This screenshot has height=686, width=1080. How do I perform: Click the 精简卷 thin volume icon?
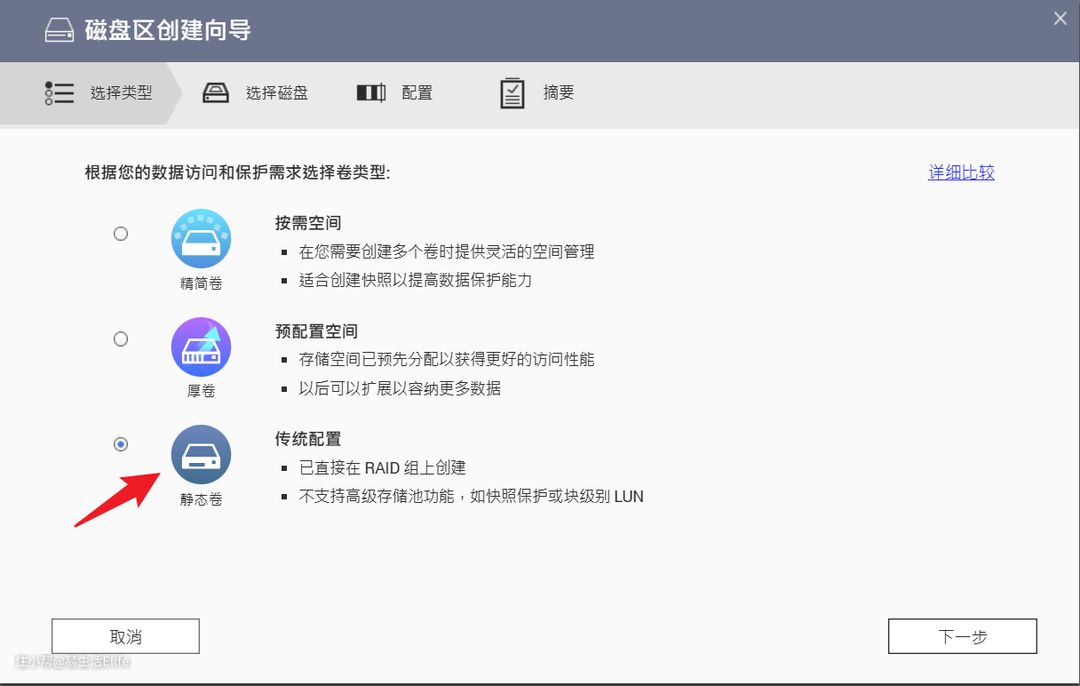(x=201, y=239)
